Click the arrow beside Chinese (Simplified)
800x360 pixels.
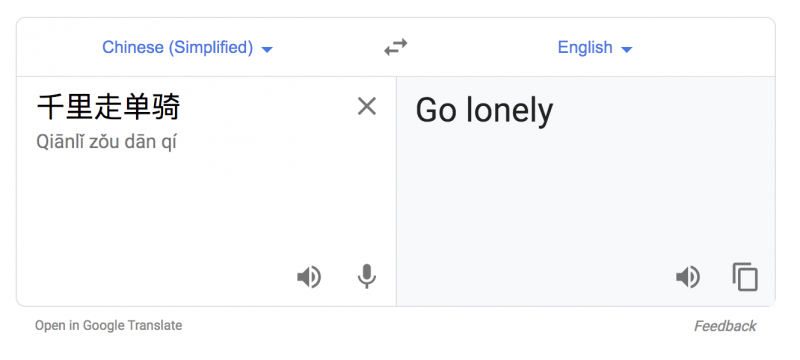point(267,49)
